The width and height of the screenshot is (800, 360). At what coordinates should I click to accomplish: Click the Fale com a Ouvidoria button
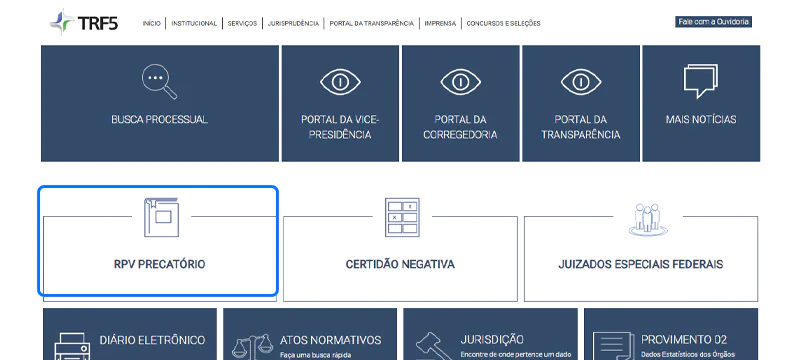(x=713, y=22)
